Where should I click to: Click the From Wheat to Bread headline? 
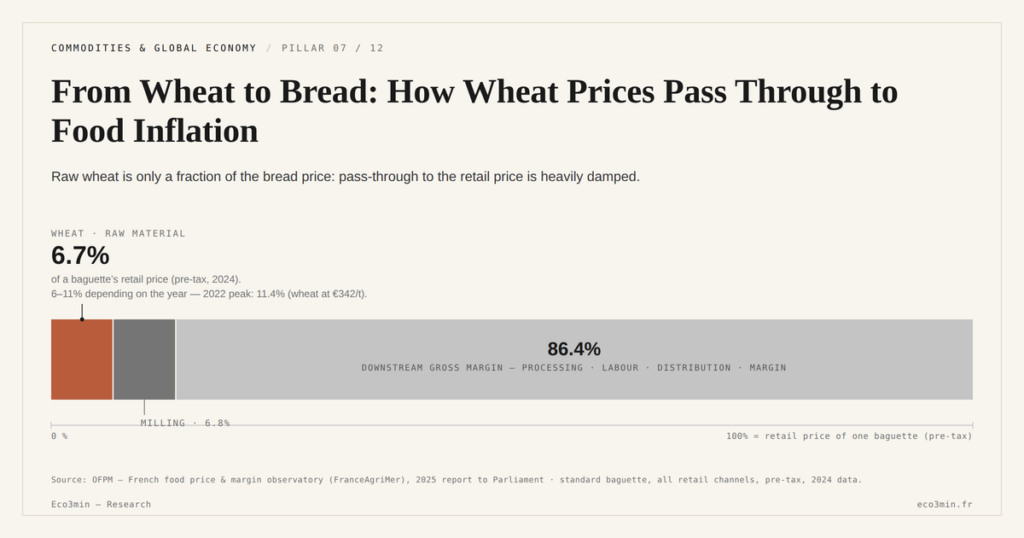click(474, 110)
